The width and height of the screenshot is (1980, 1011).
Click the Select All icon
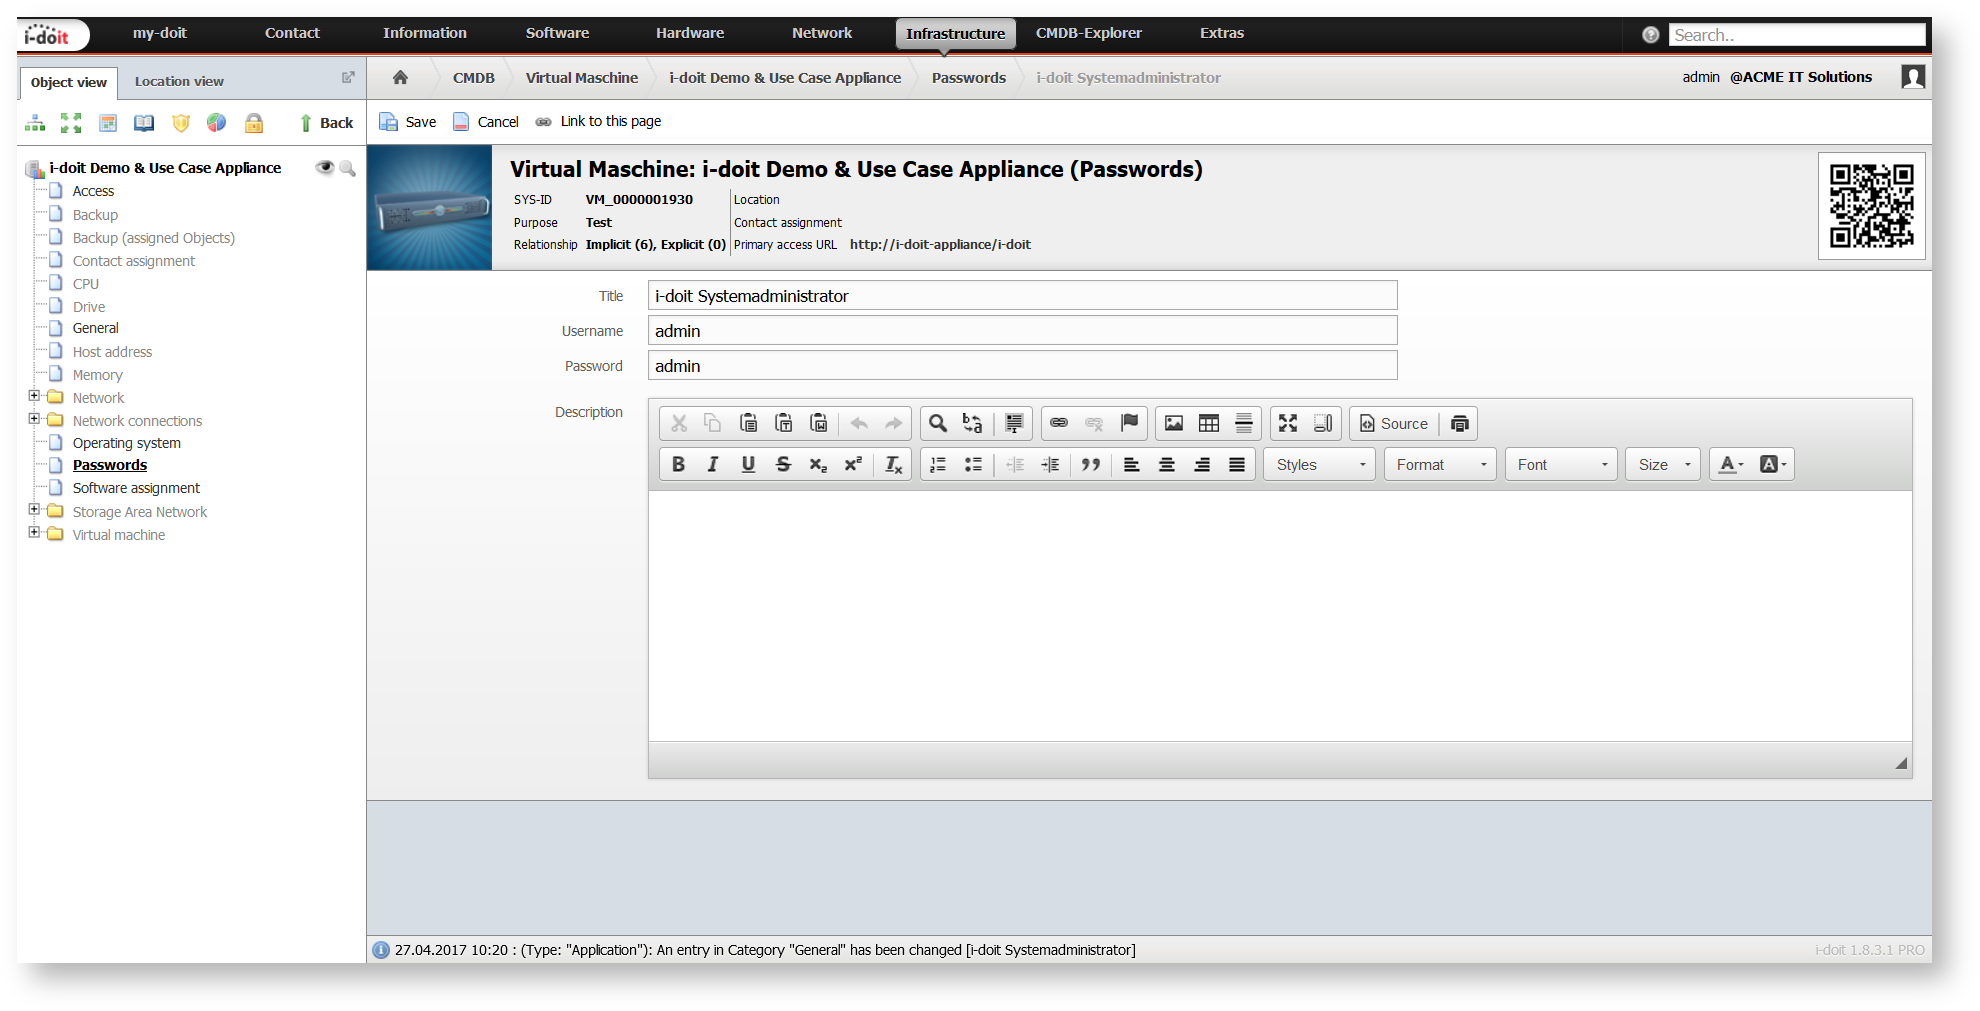(x=1014, y=424)
